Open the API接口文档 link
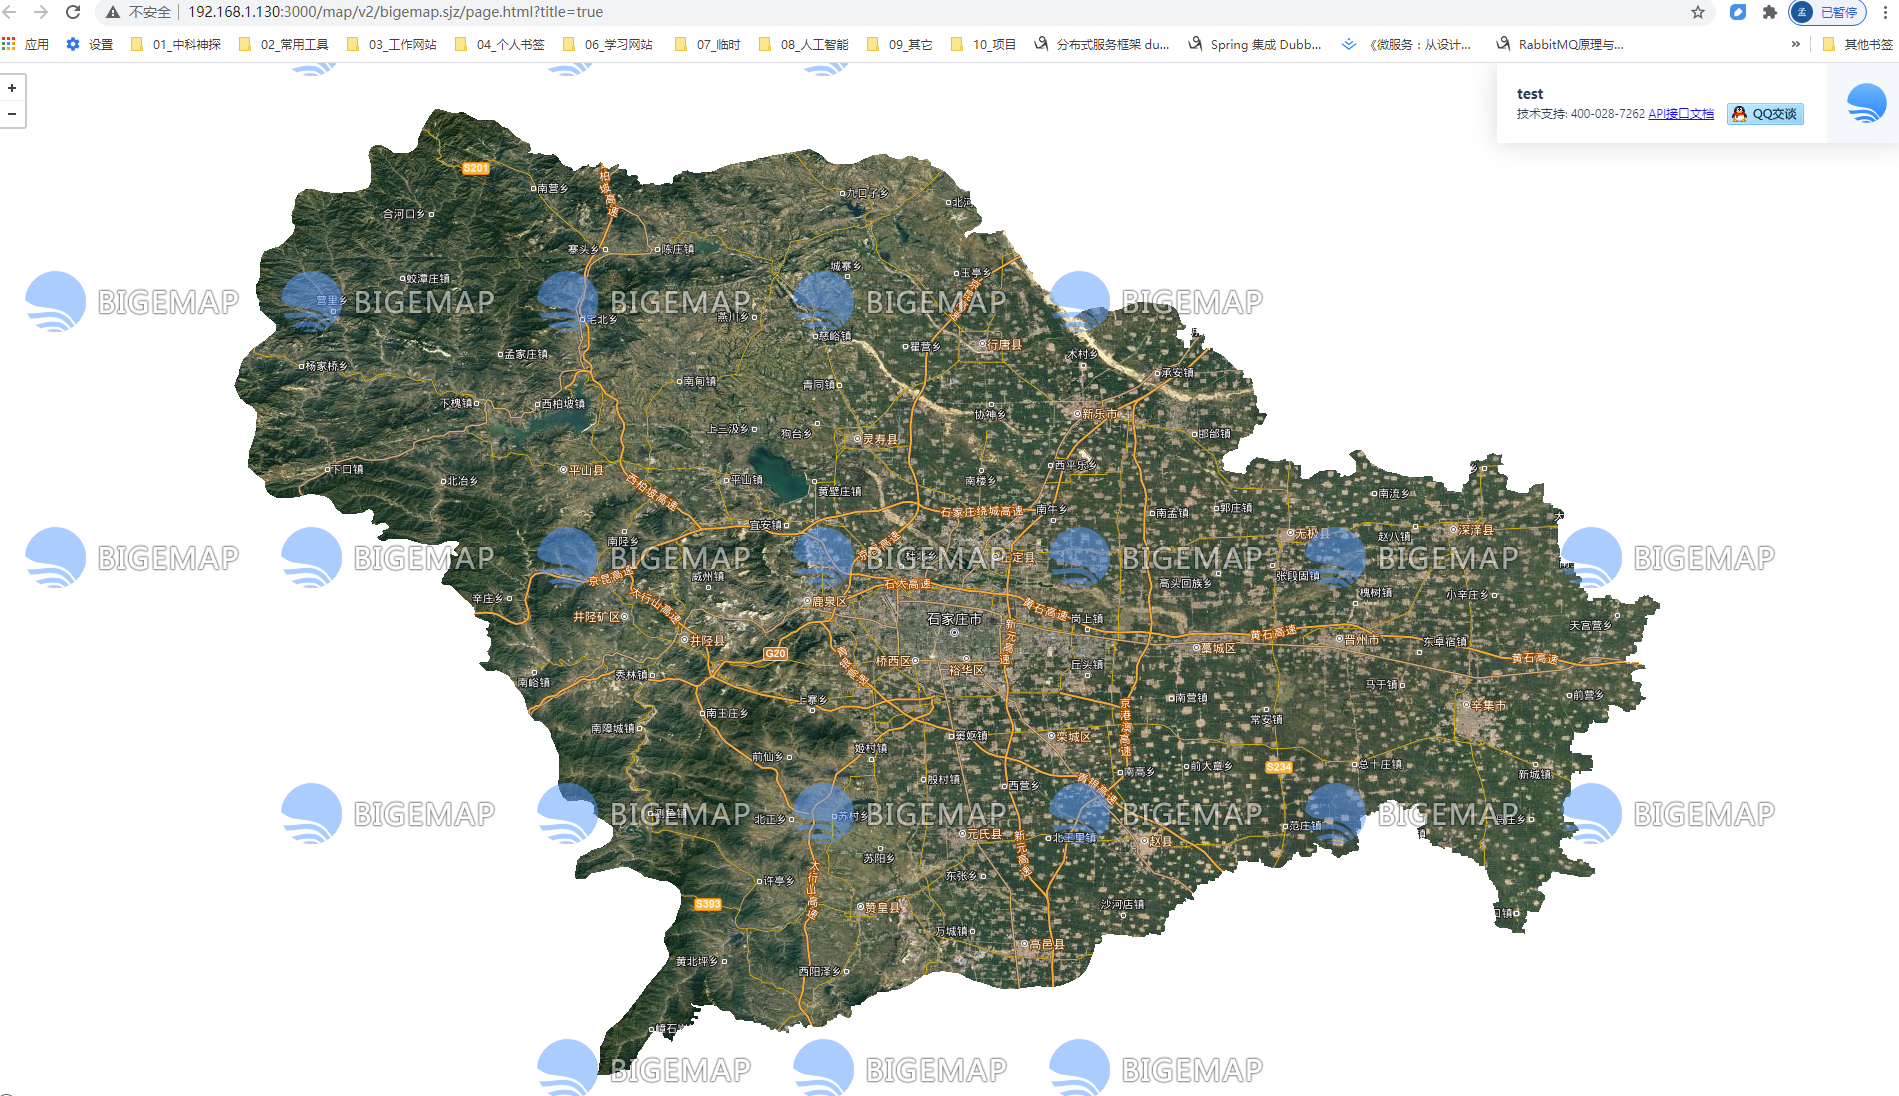Viewport: 1899px width, 1096px height. [x=1681, y=114]
